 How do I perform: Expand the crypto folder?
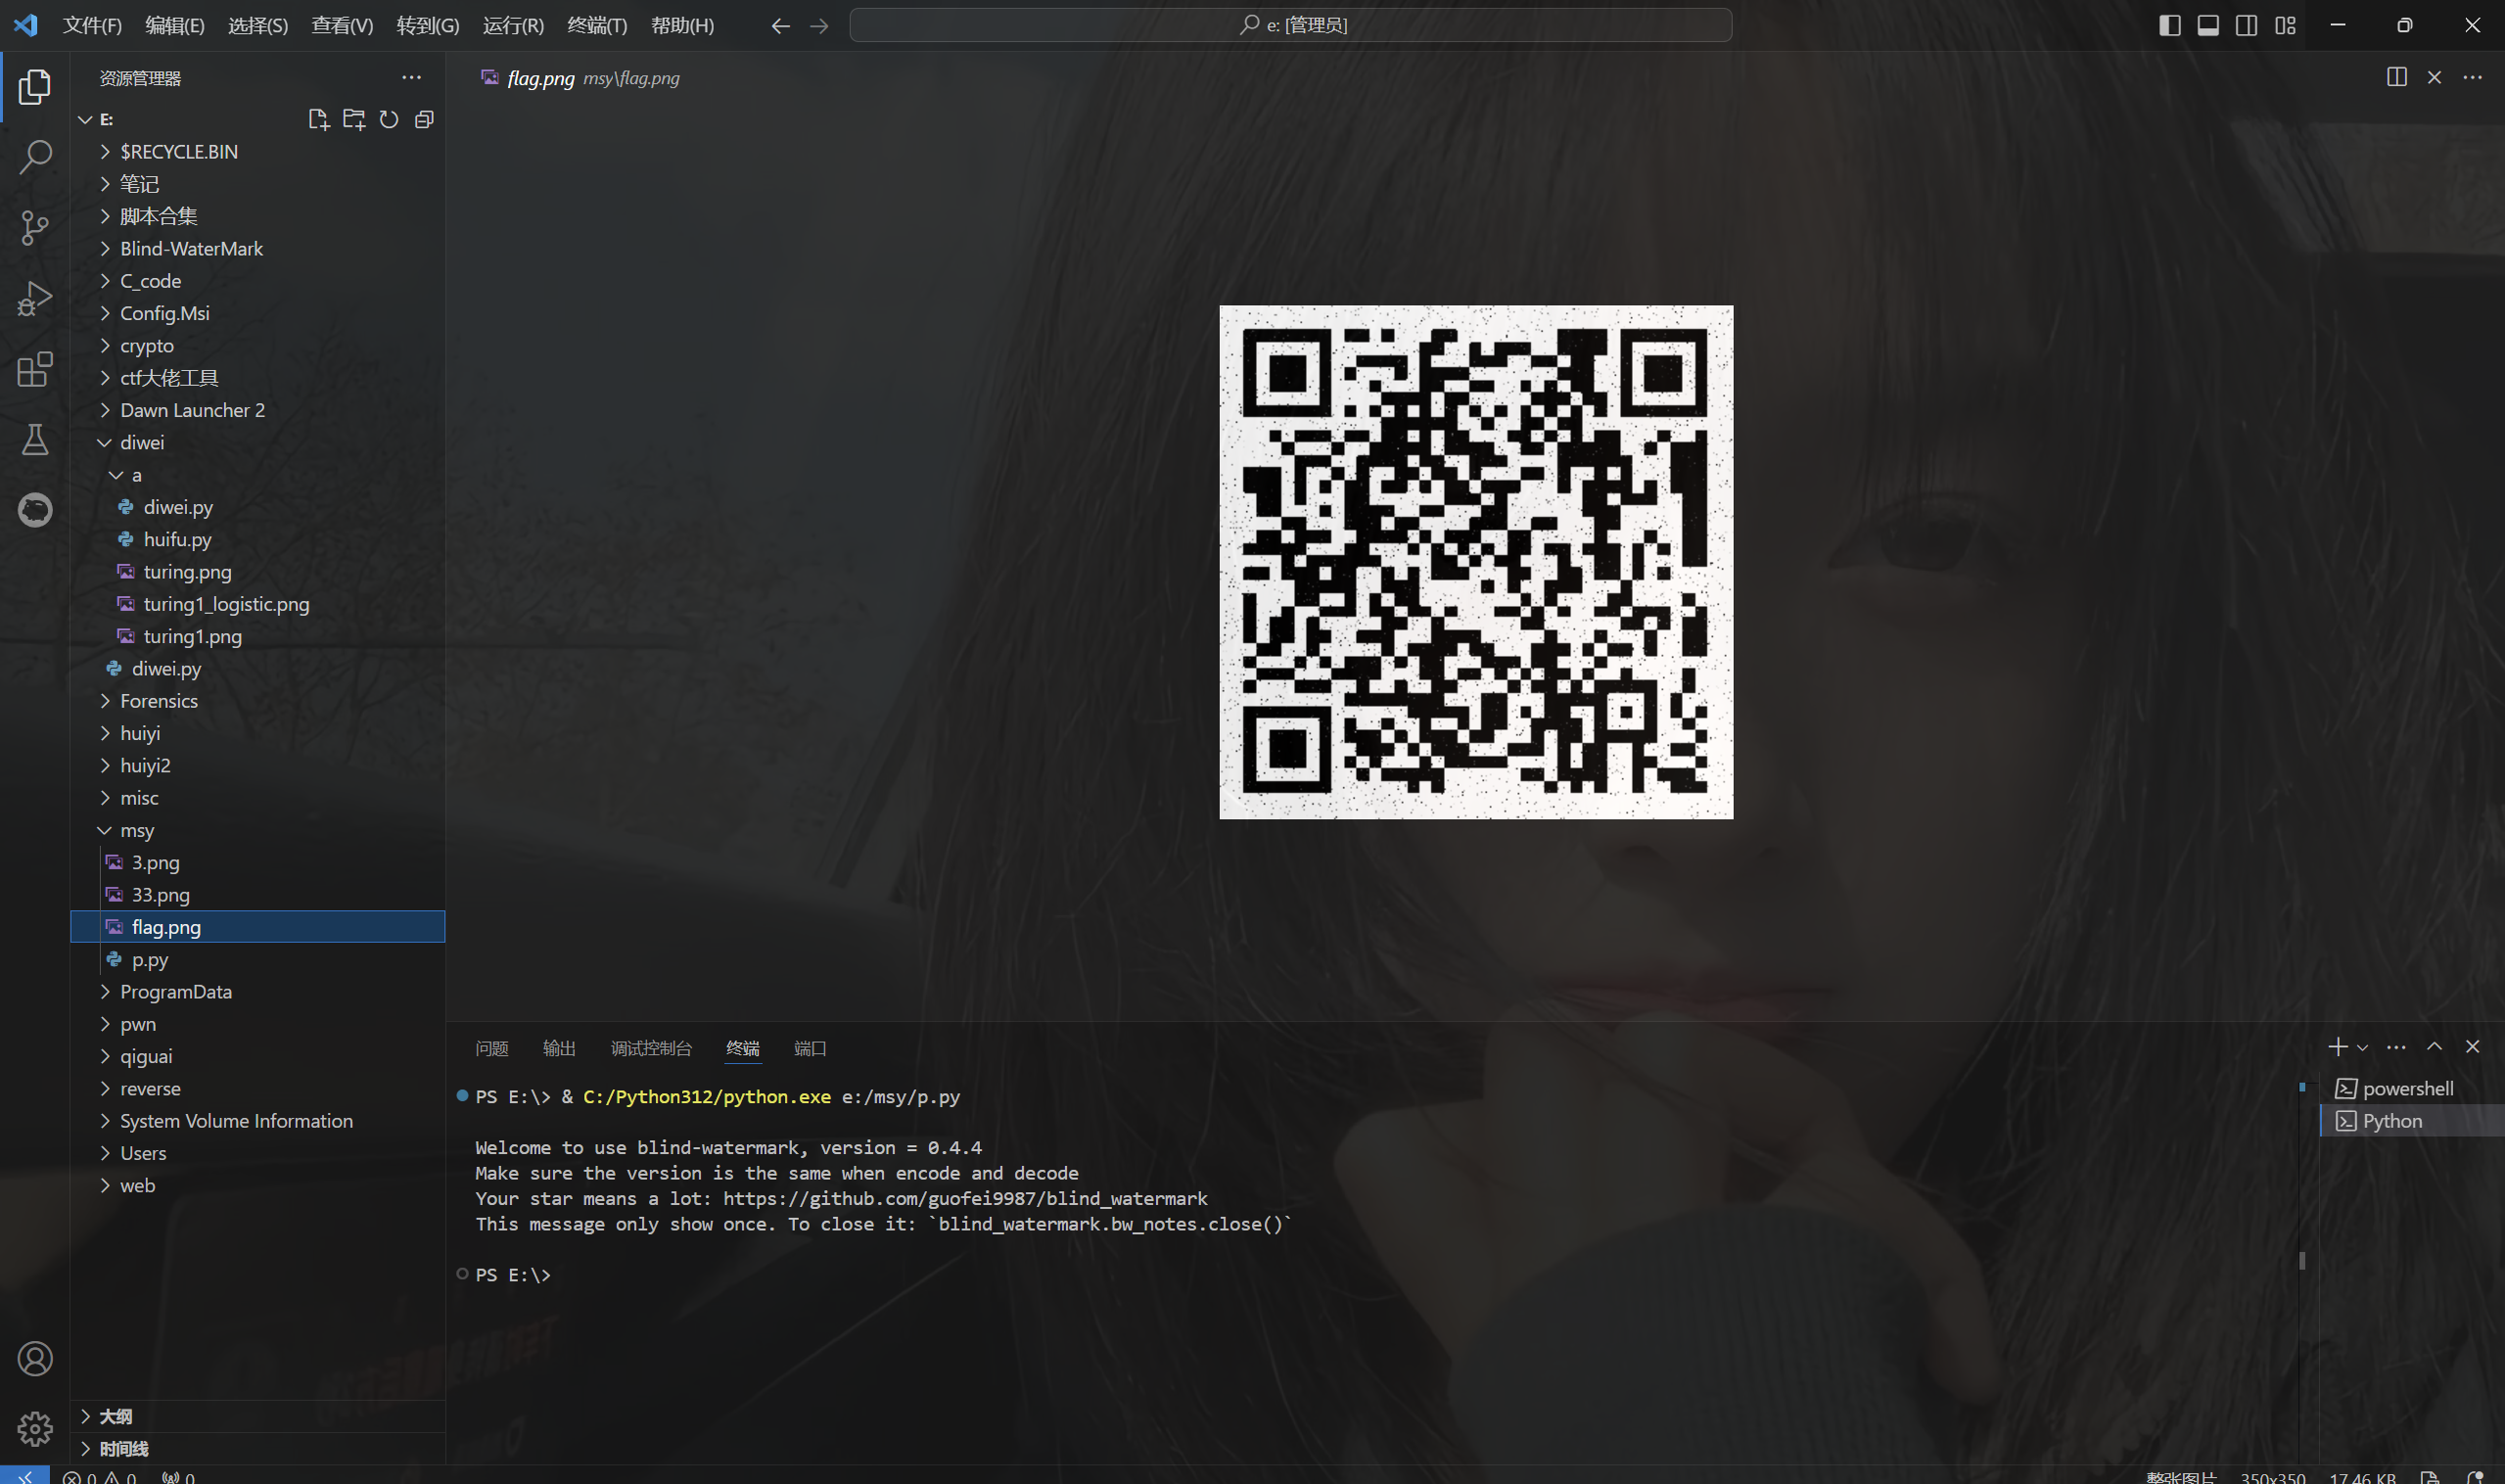pyautogui.click(x=257, y=345)
